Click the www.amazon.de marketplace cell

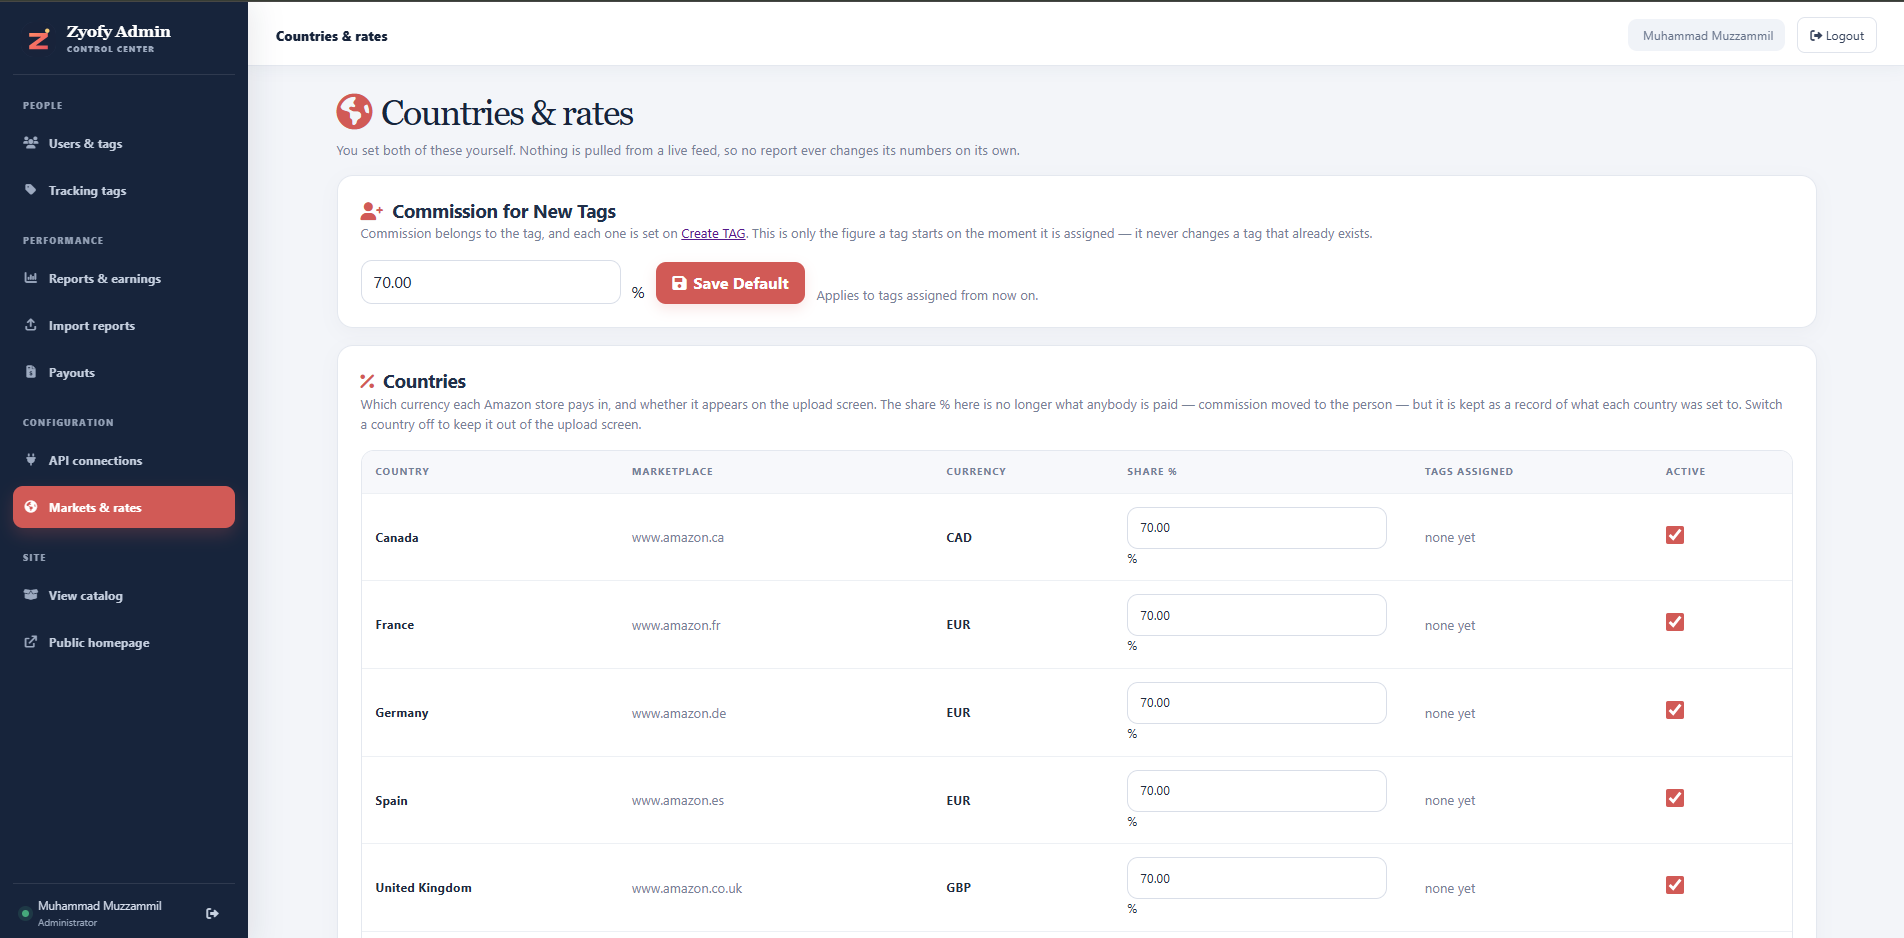(679, 713)
